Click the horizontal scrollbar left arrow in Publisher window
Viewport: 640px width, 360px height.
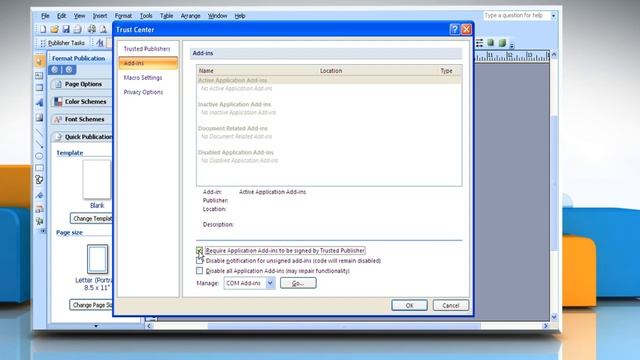[x=149, y=326]
